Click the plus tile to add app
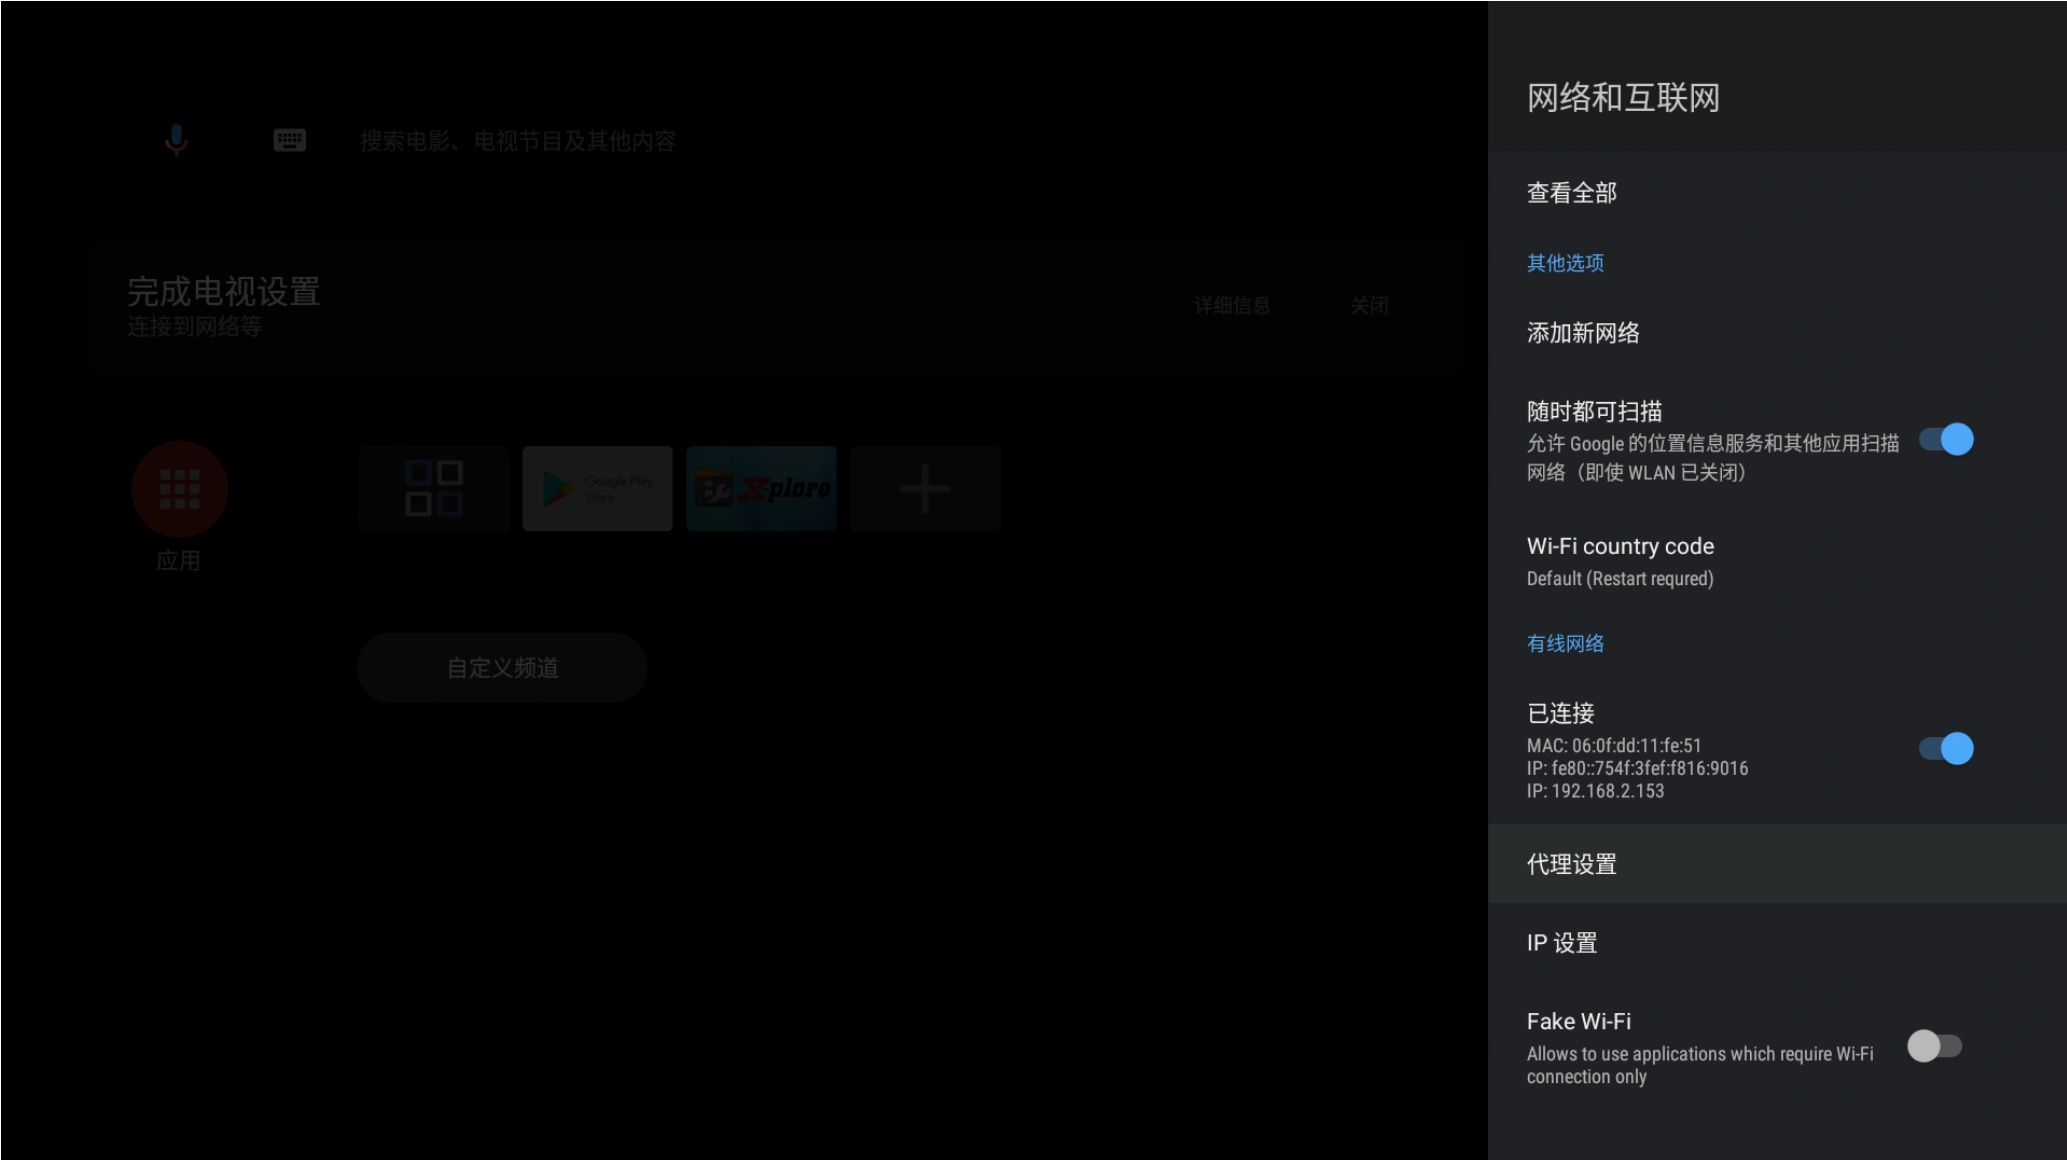 (925, 488)
